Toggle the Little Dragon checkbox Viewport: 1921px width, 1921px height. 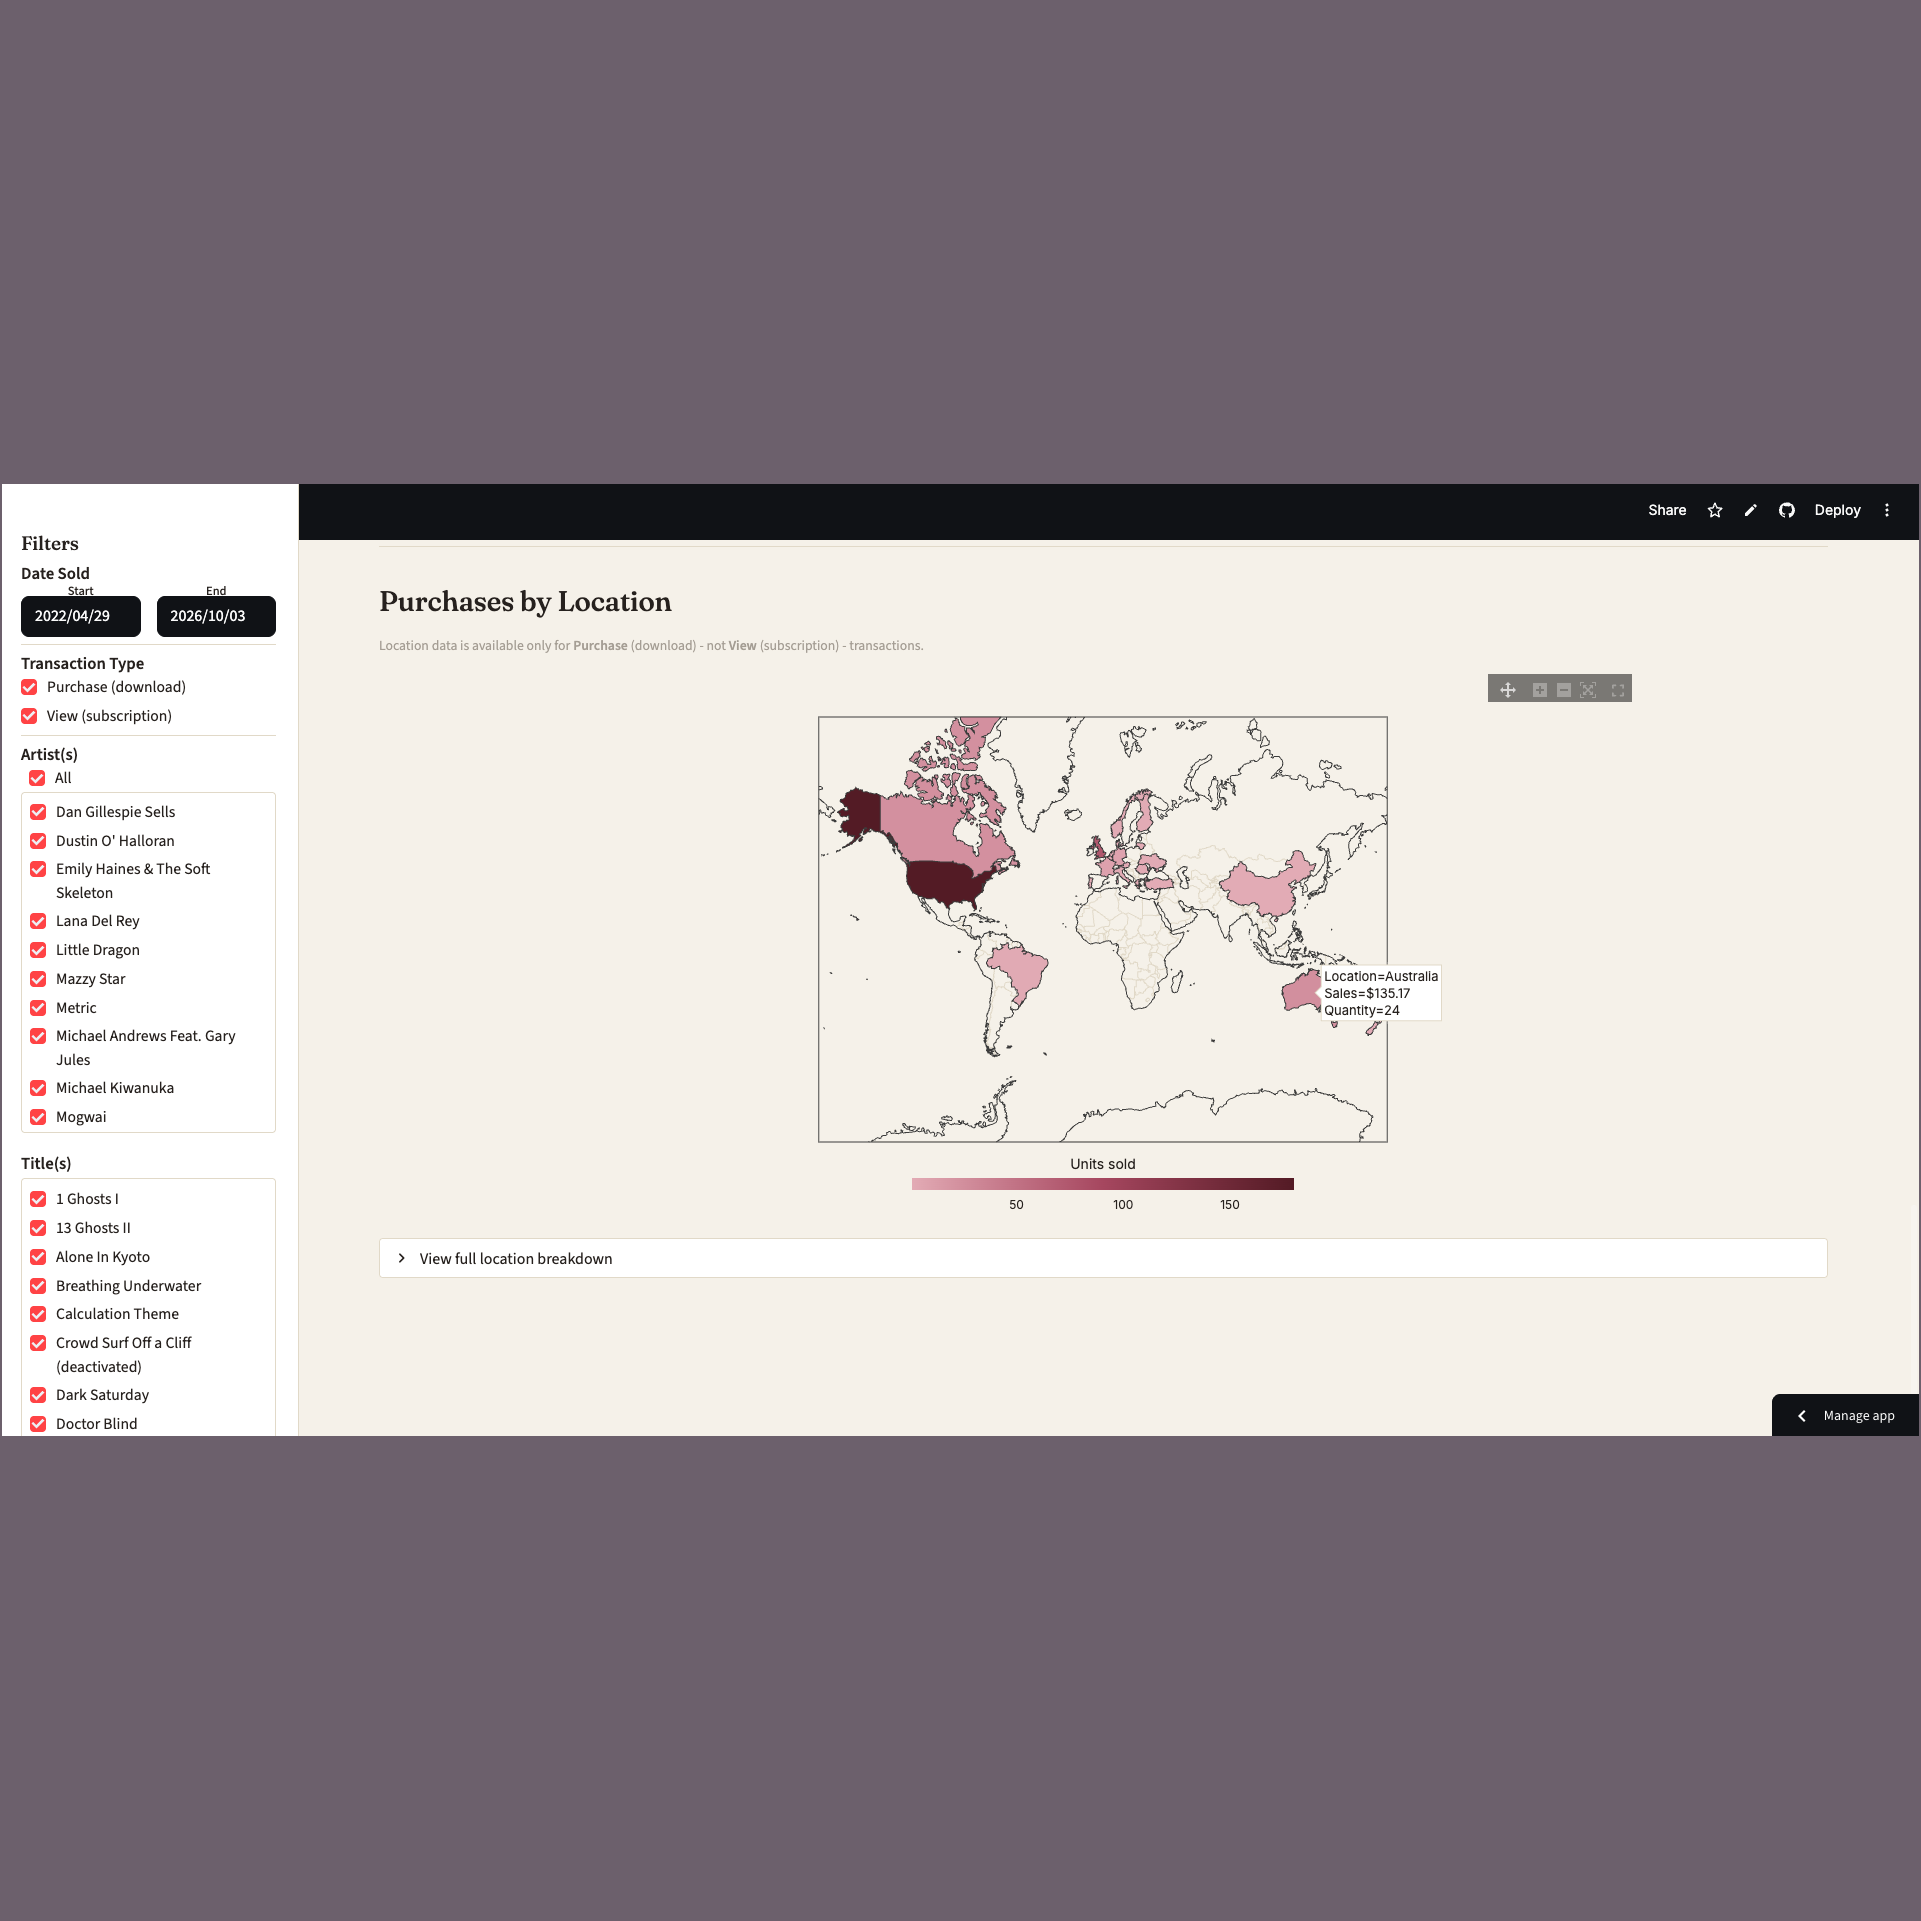38,950
